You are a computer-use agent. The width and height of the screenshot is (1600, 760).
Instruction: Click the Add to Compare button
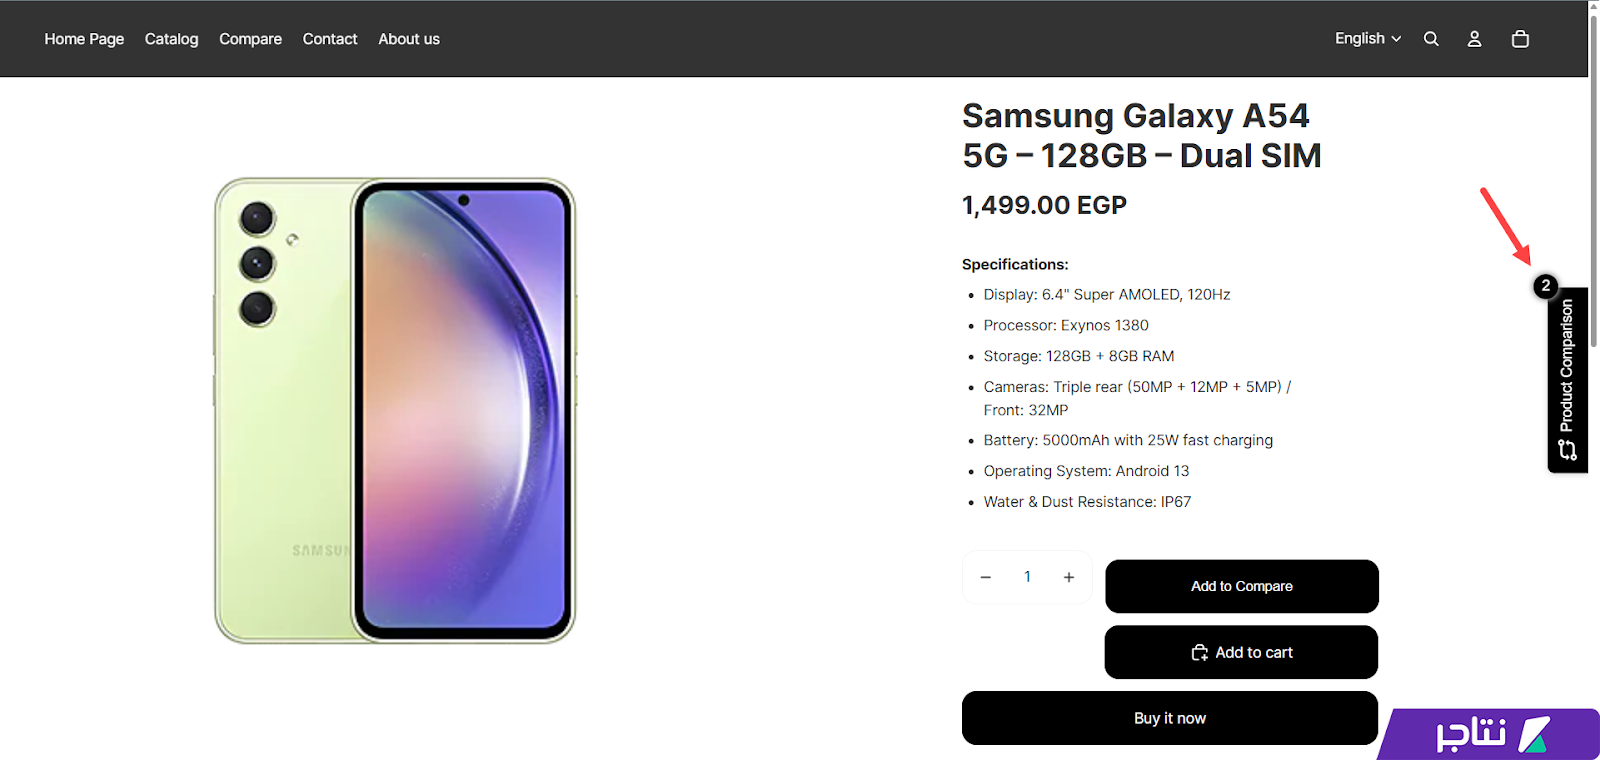(x=1242, y=586)
